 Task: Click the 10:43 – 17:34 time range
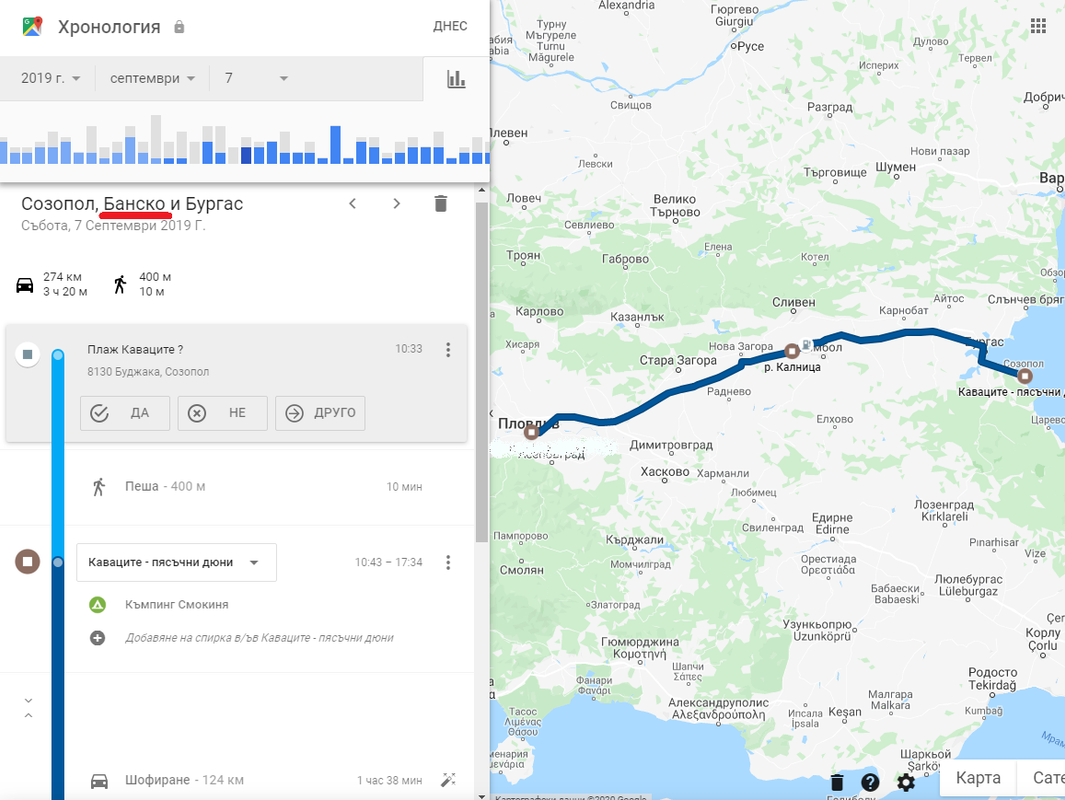389,562
